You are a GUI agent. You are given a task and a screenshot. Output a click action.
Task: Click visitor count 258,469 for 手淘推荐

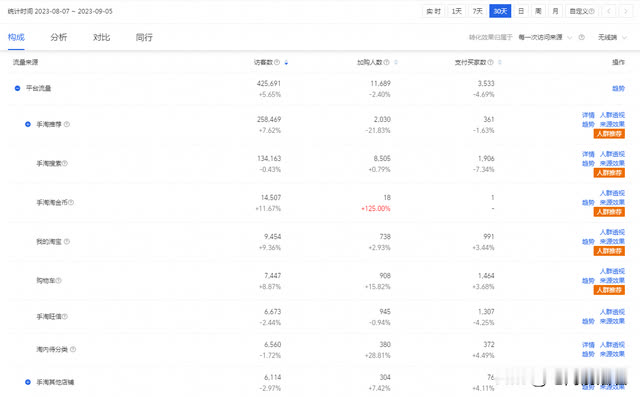tap(269, 119)
